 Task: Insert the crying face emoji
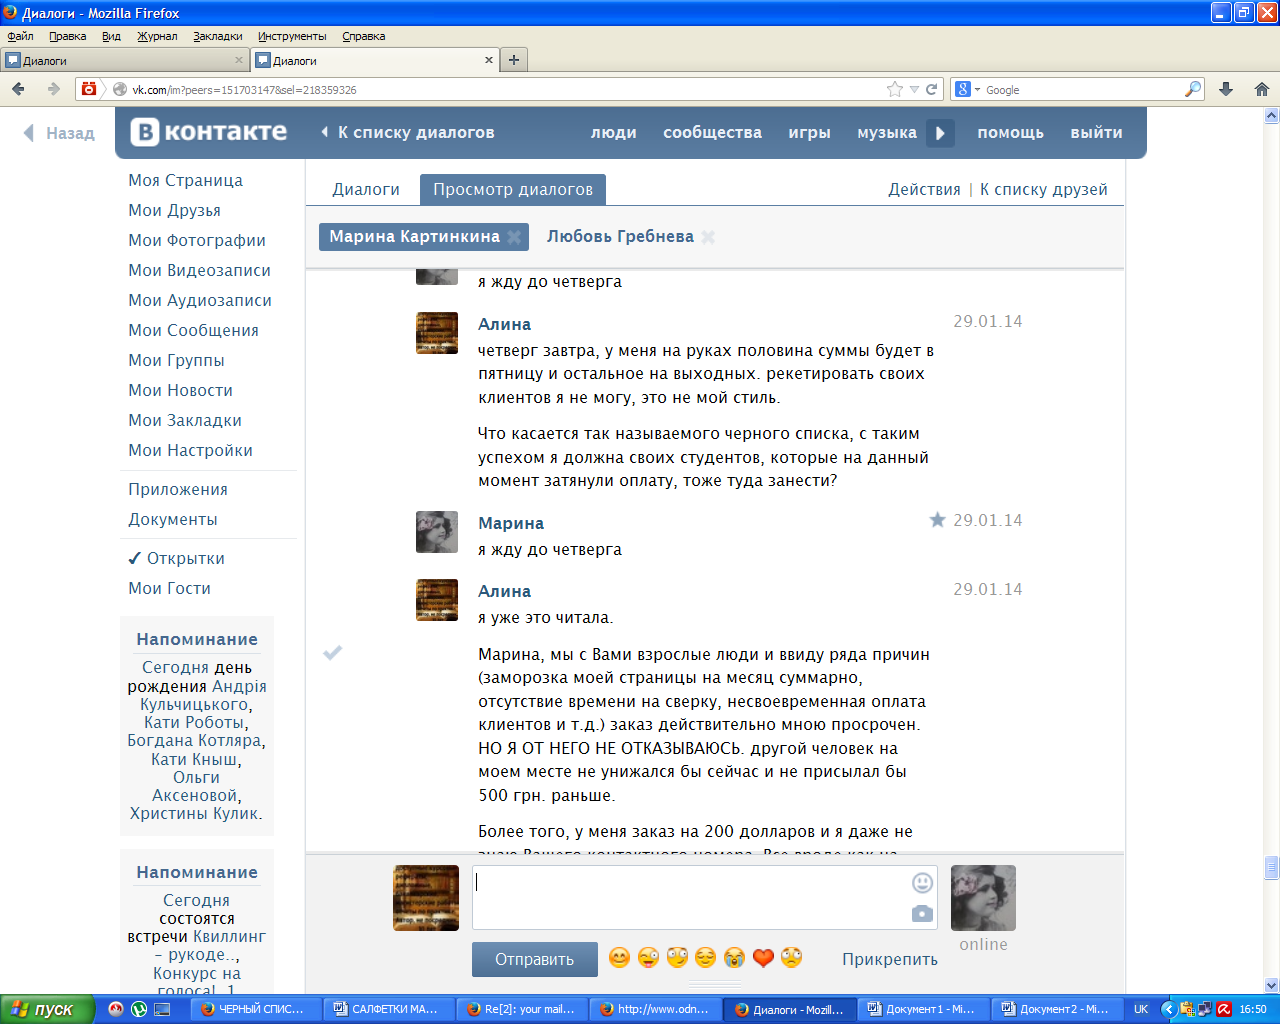point(734,958)
